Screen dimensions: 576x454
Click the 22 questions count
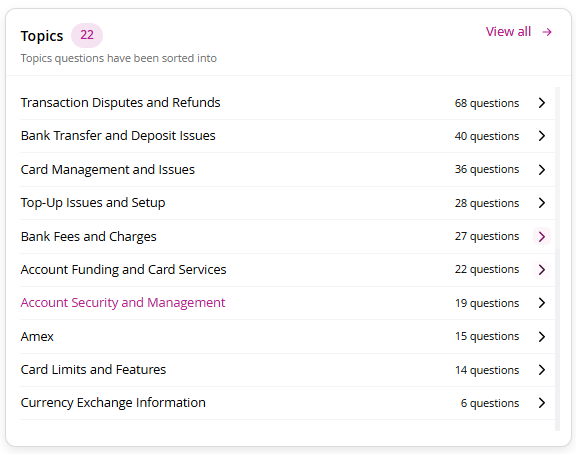pos(487,269)
